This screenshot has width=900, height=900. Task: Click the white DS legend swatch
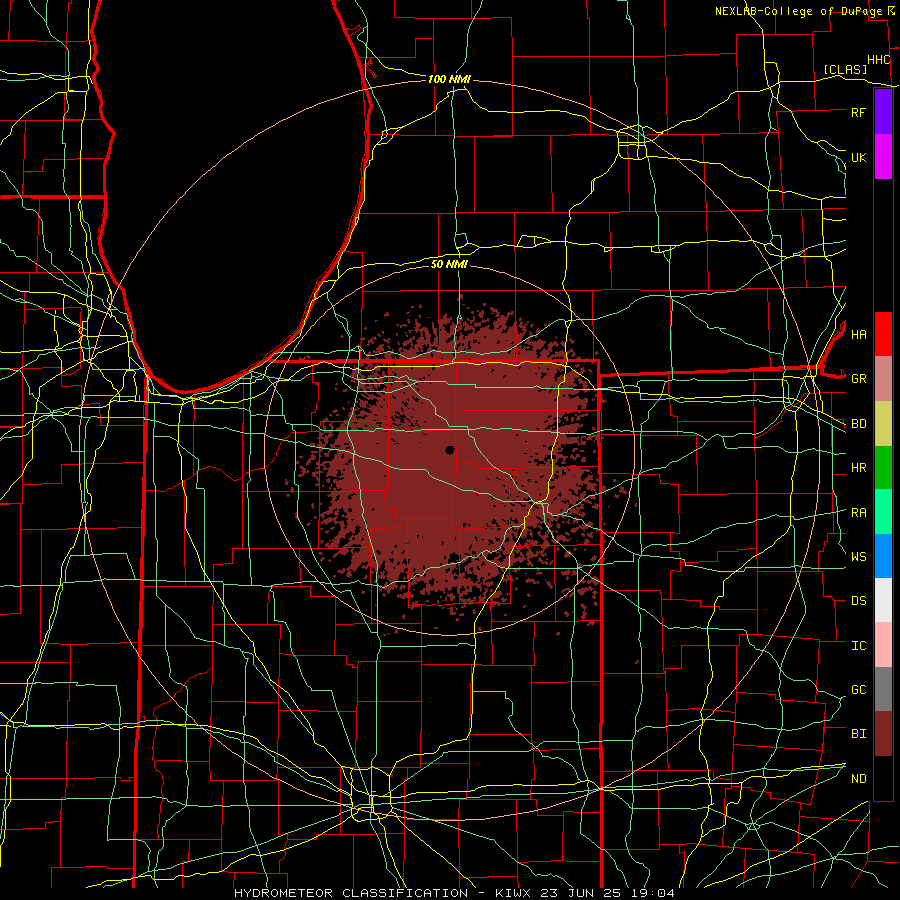883,600
